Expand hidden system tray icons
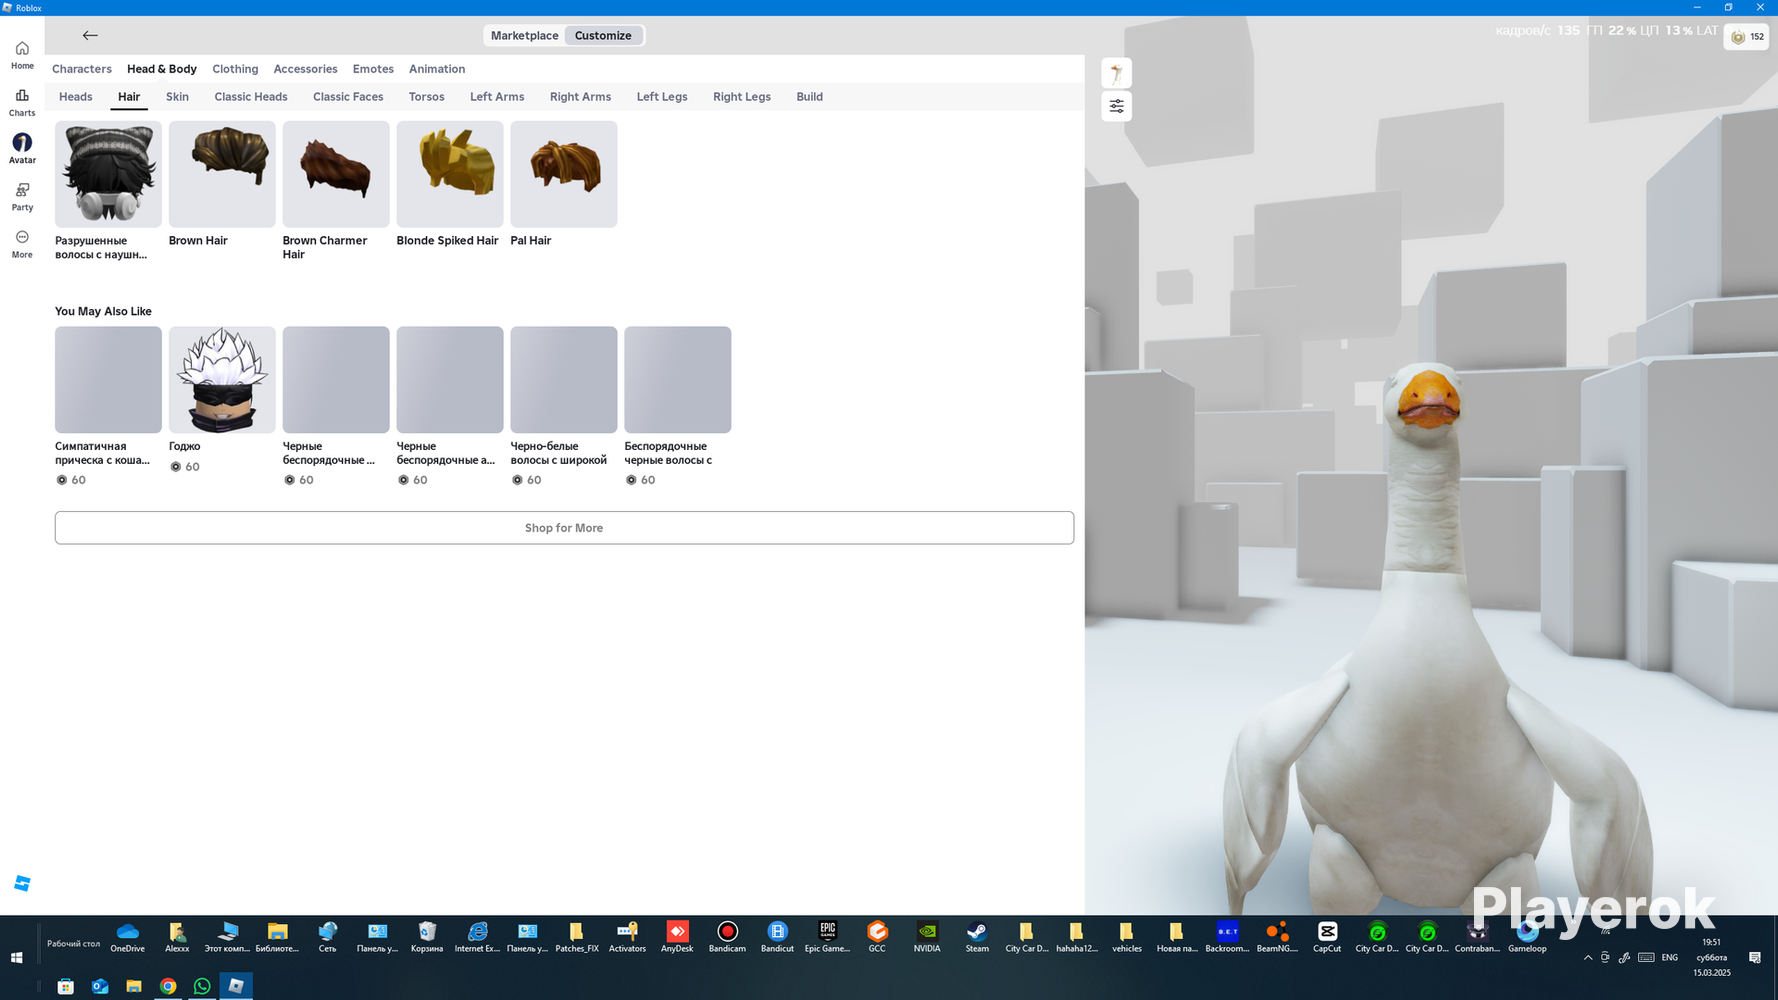The height and width of the screenshot is (1000, 1778). pos(1588,958)
